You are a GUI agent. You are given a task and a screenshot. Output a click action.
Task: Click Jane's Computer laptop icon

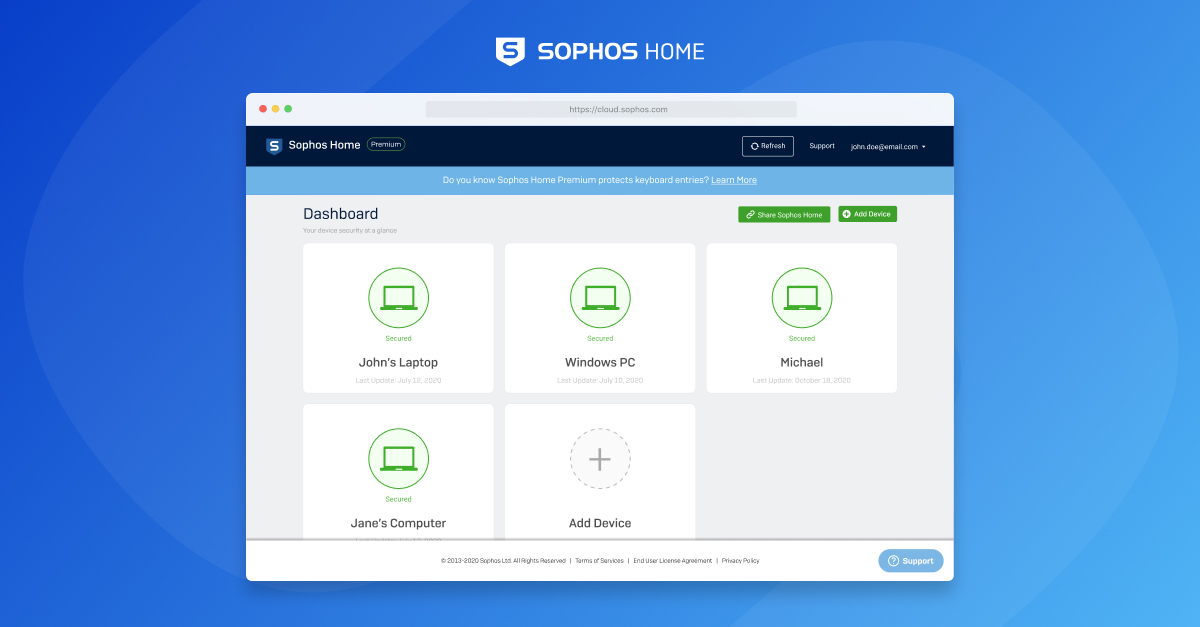click(398, 458)
